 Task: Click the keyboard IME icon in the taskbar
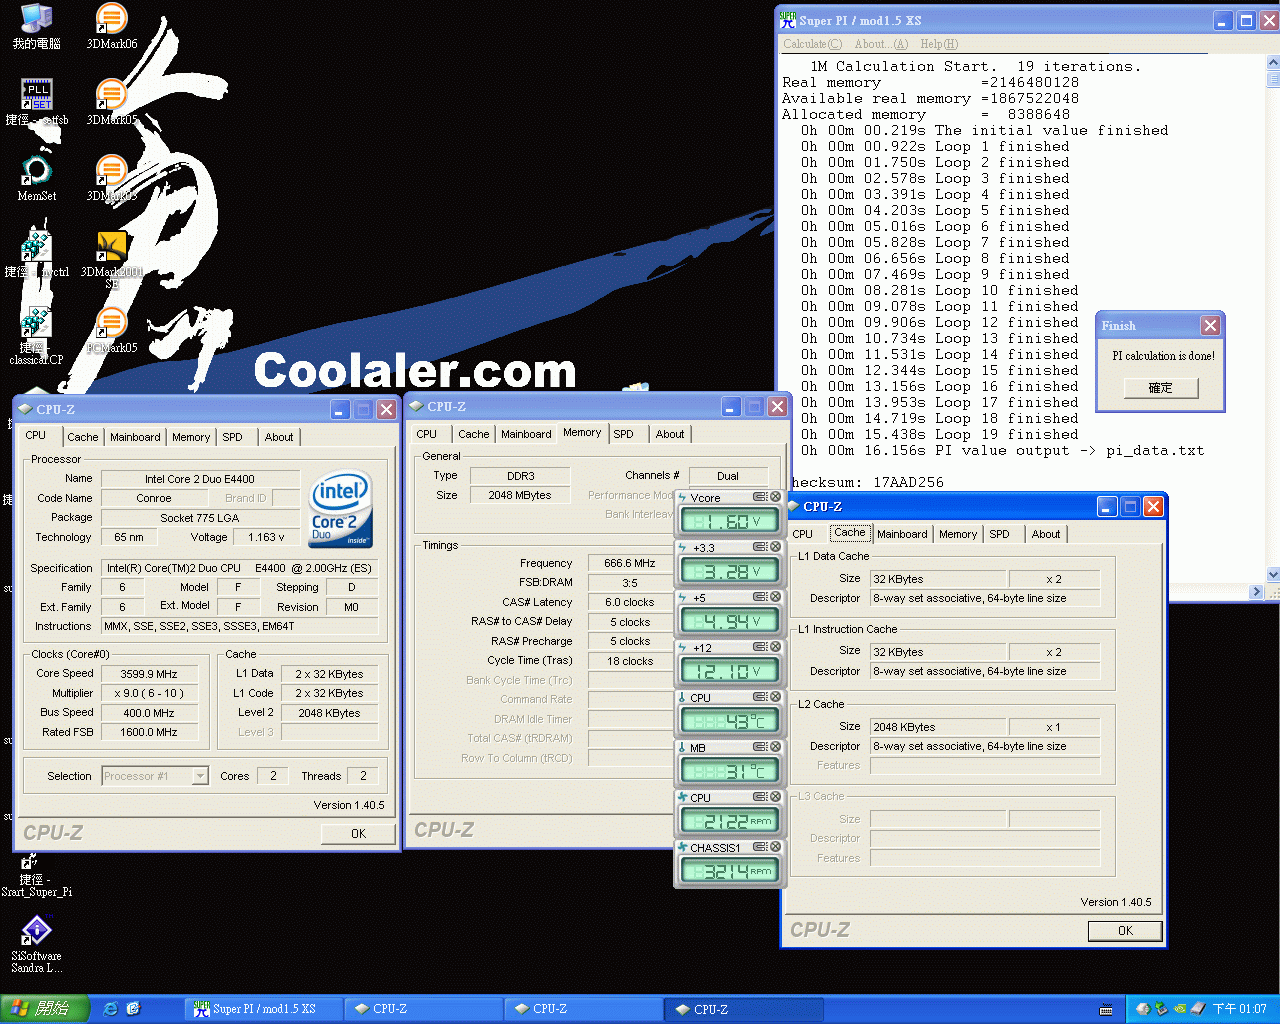(x=1106, y=1009)
